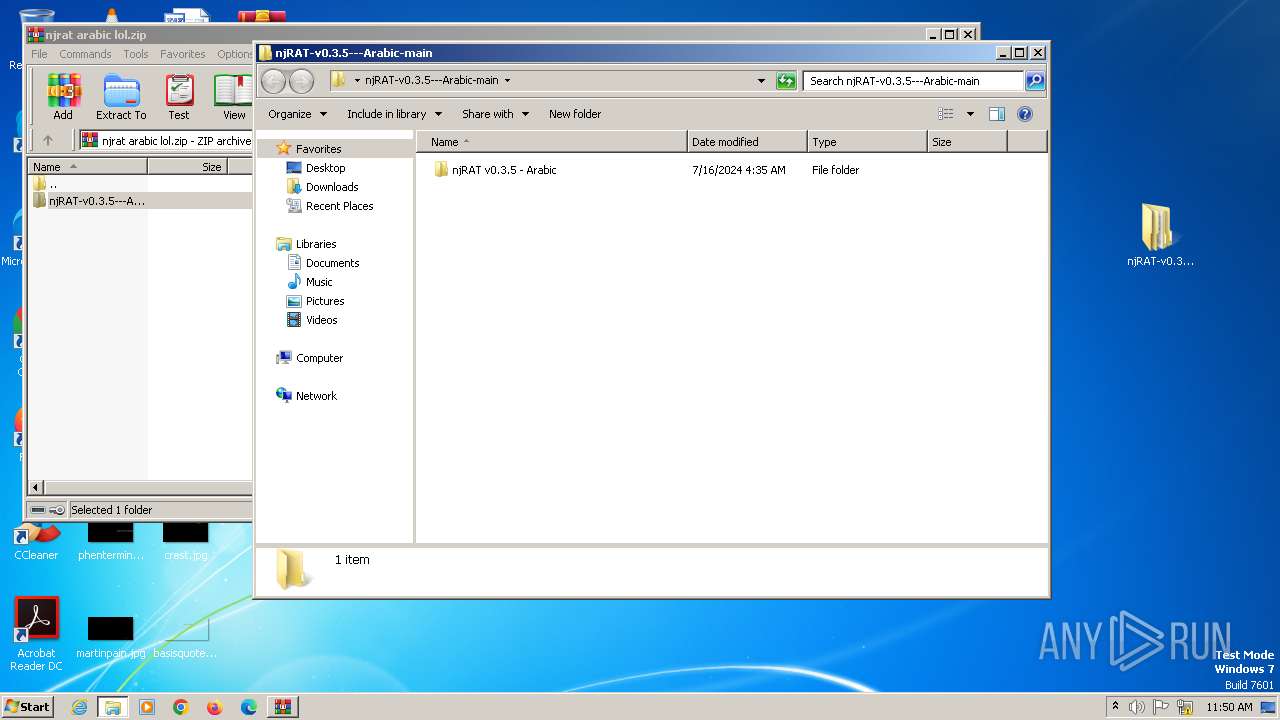This screenshot has width=1280, height=720.
Task: Click WinRAR taskbar button
Action: 283,707
